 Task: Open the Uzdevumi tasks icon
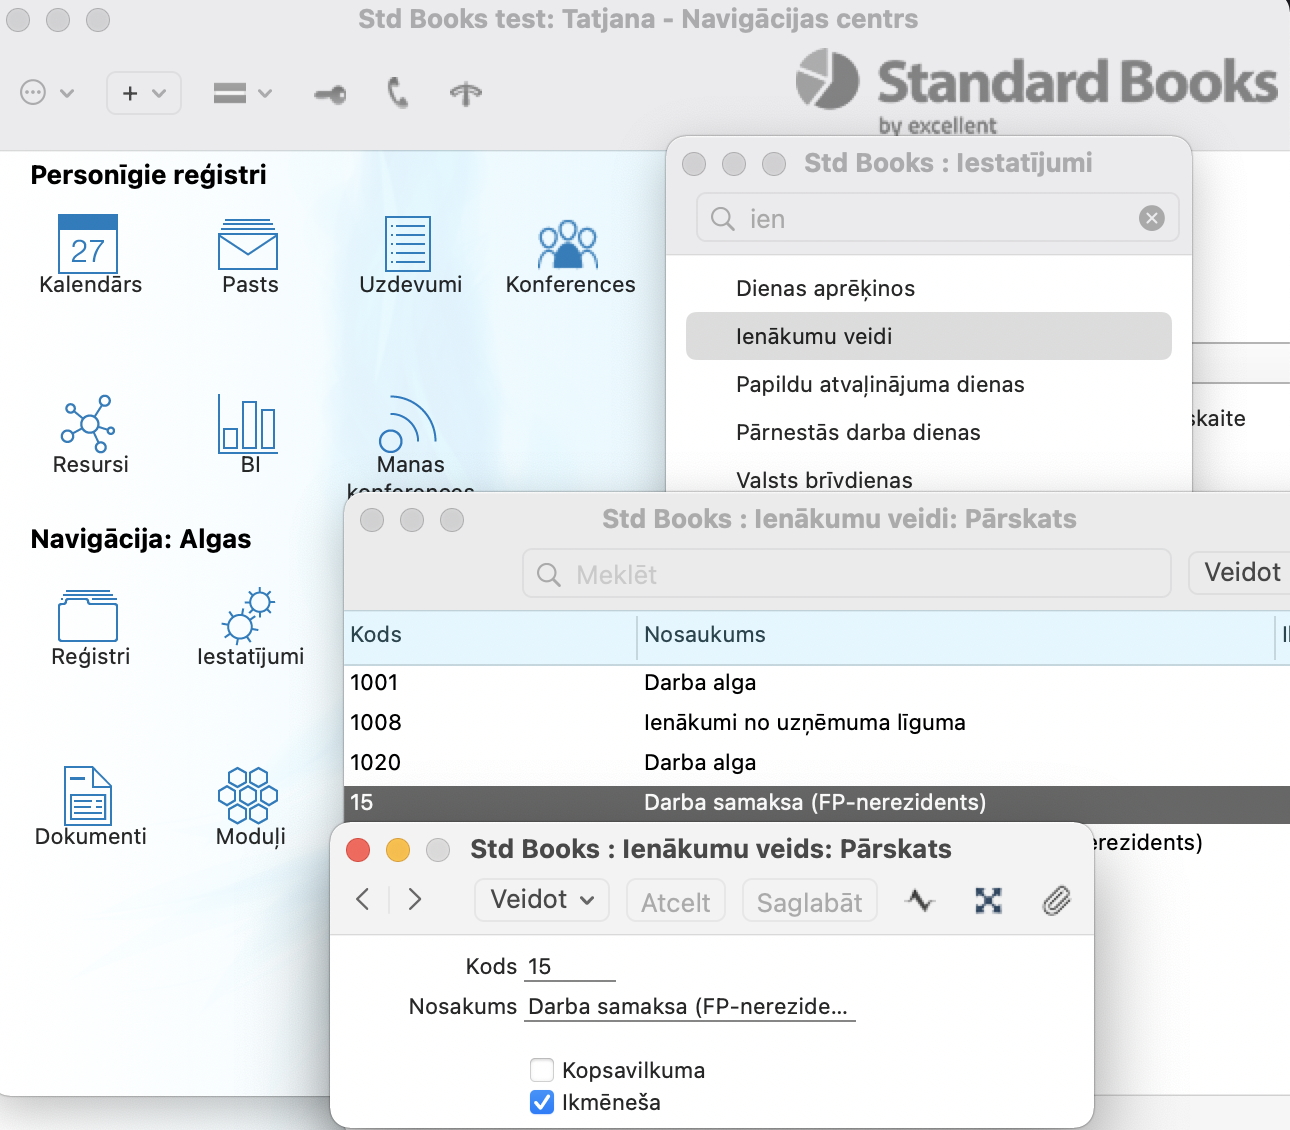coord(408,245)
